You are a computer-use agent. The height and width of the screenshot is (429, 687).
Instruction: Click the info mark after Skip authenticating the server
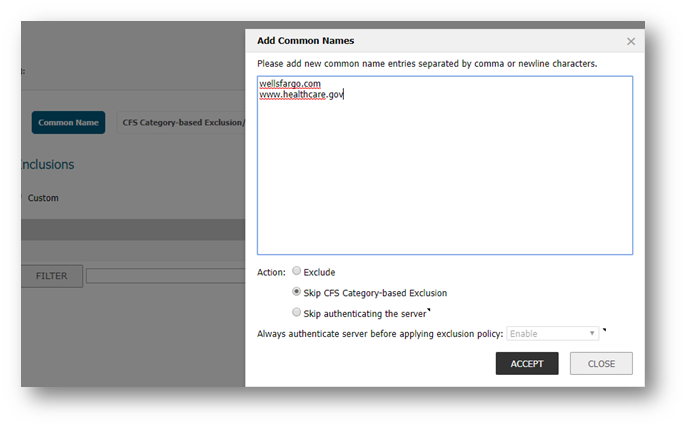[x=429, y=310]
